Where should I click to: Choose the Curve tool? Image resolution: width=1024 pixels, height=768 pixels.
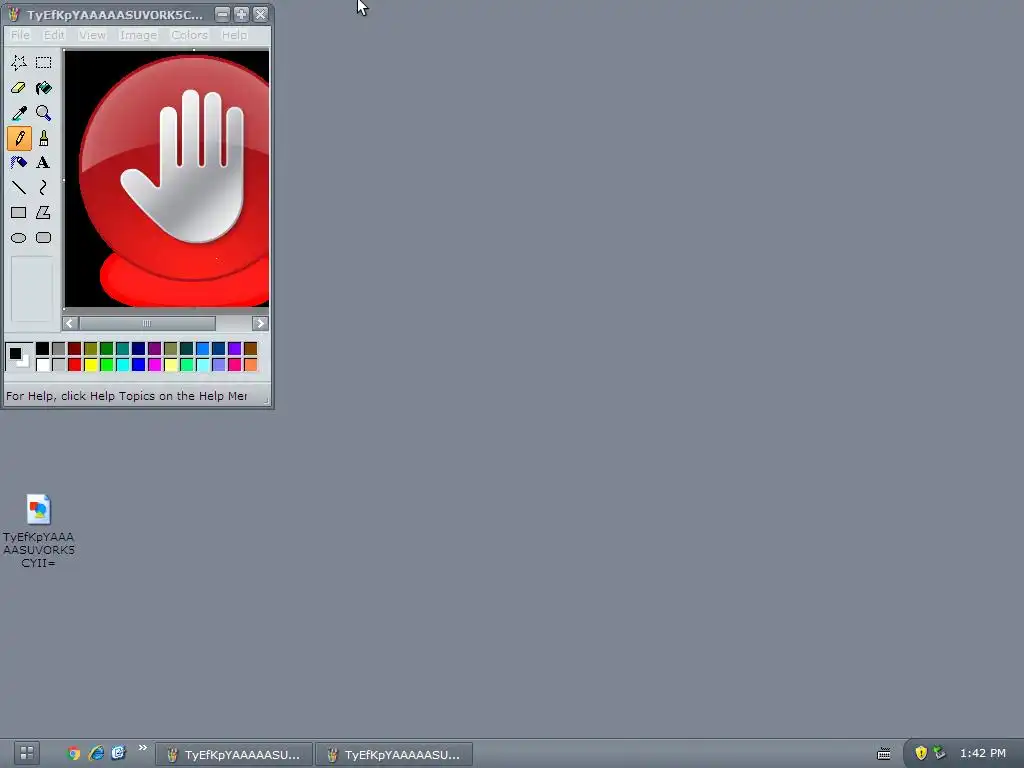pyautogui.click(x=44, y=187)
